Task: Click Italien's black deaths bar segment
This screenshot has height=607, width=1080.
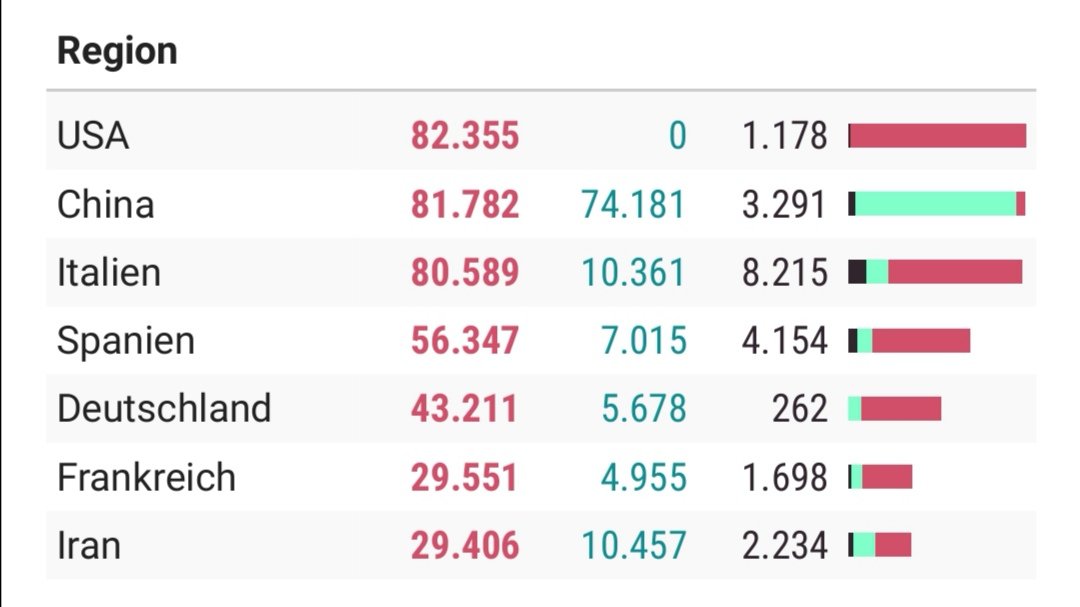Action: 857,271
